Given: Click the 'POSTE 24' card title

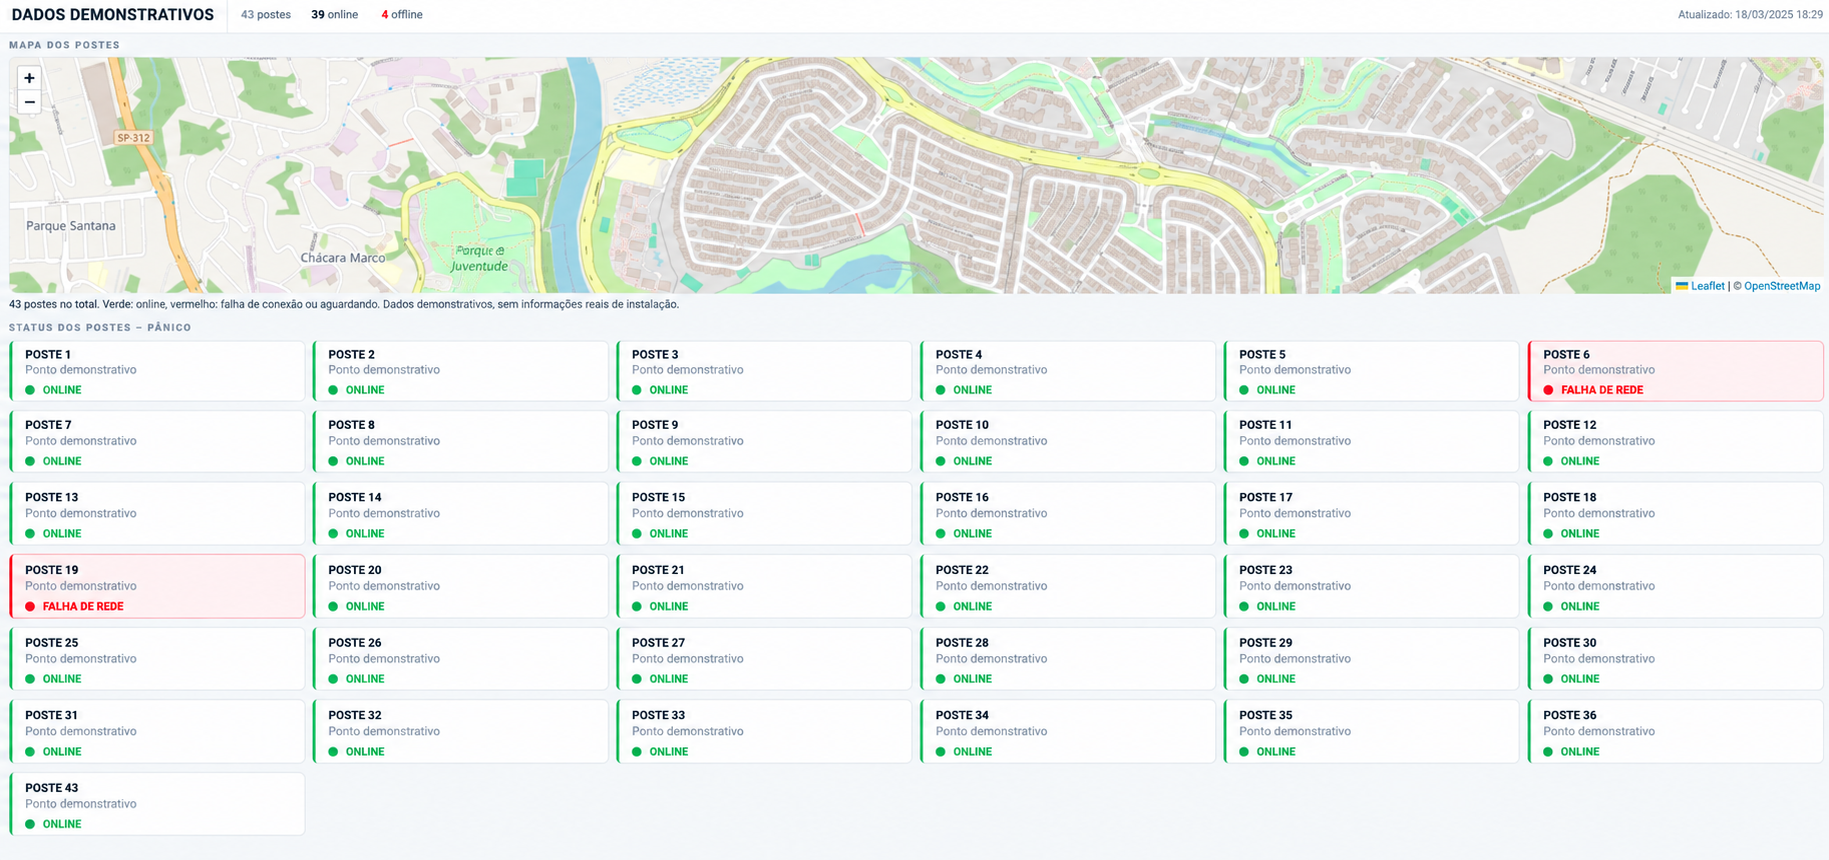Looking at the screenshot, I should tap(1570, 570).
